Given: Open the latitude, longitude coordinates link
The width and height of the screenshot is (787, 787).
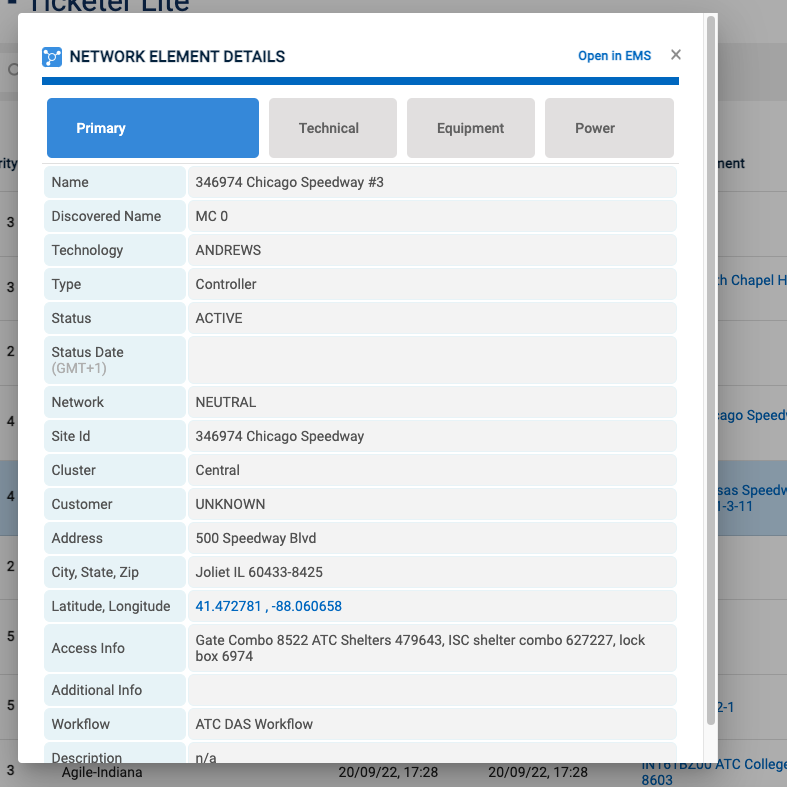Looking at the screenshot, I should click(x=268, y=606).
